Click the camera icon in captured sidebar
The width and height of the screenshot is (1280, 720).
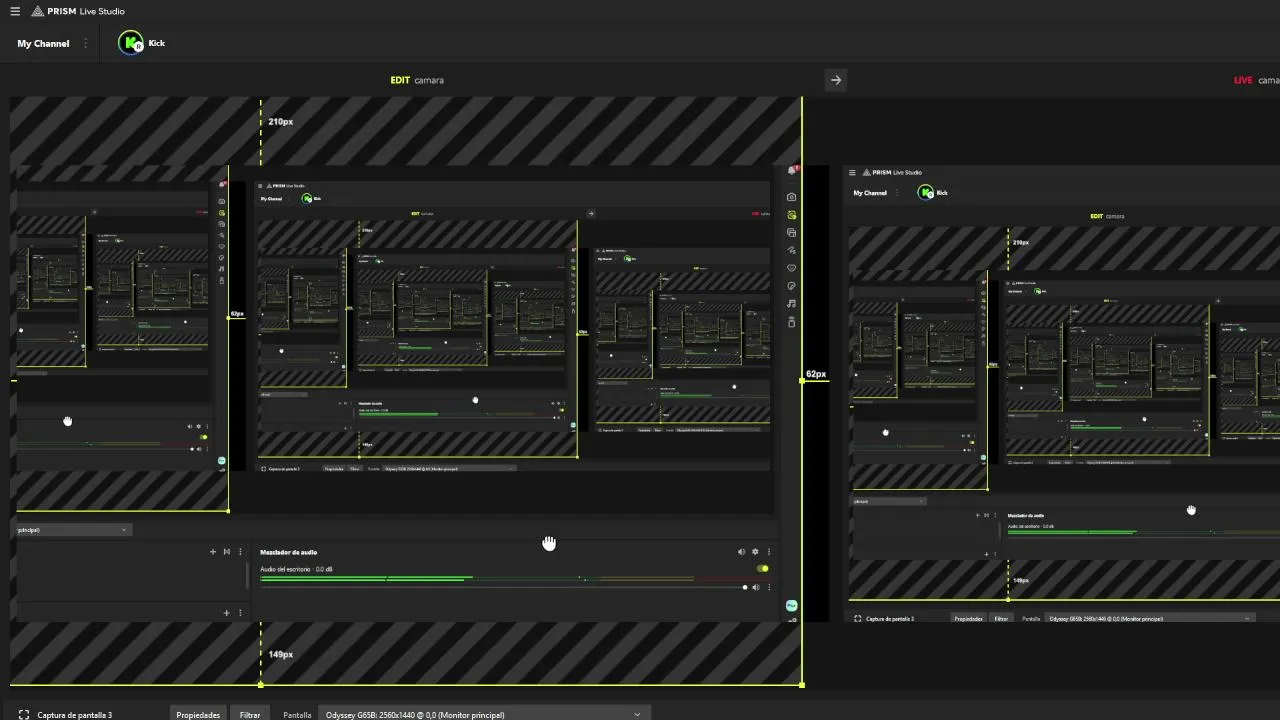(x=791, y=197)
